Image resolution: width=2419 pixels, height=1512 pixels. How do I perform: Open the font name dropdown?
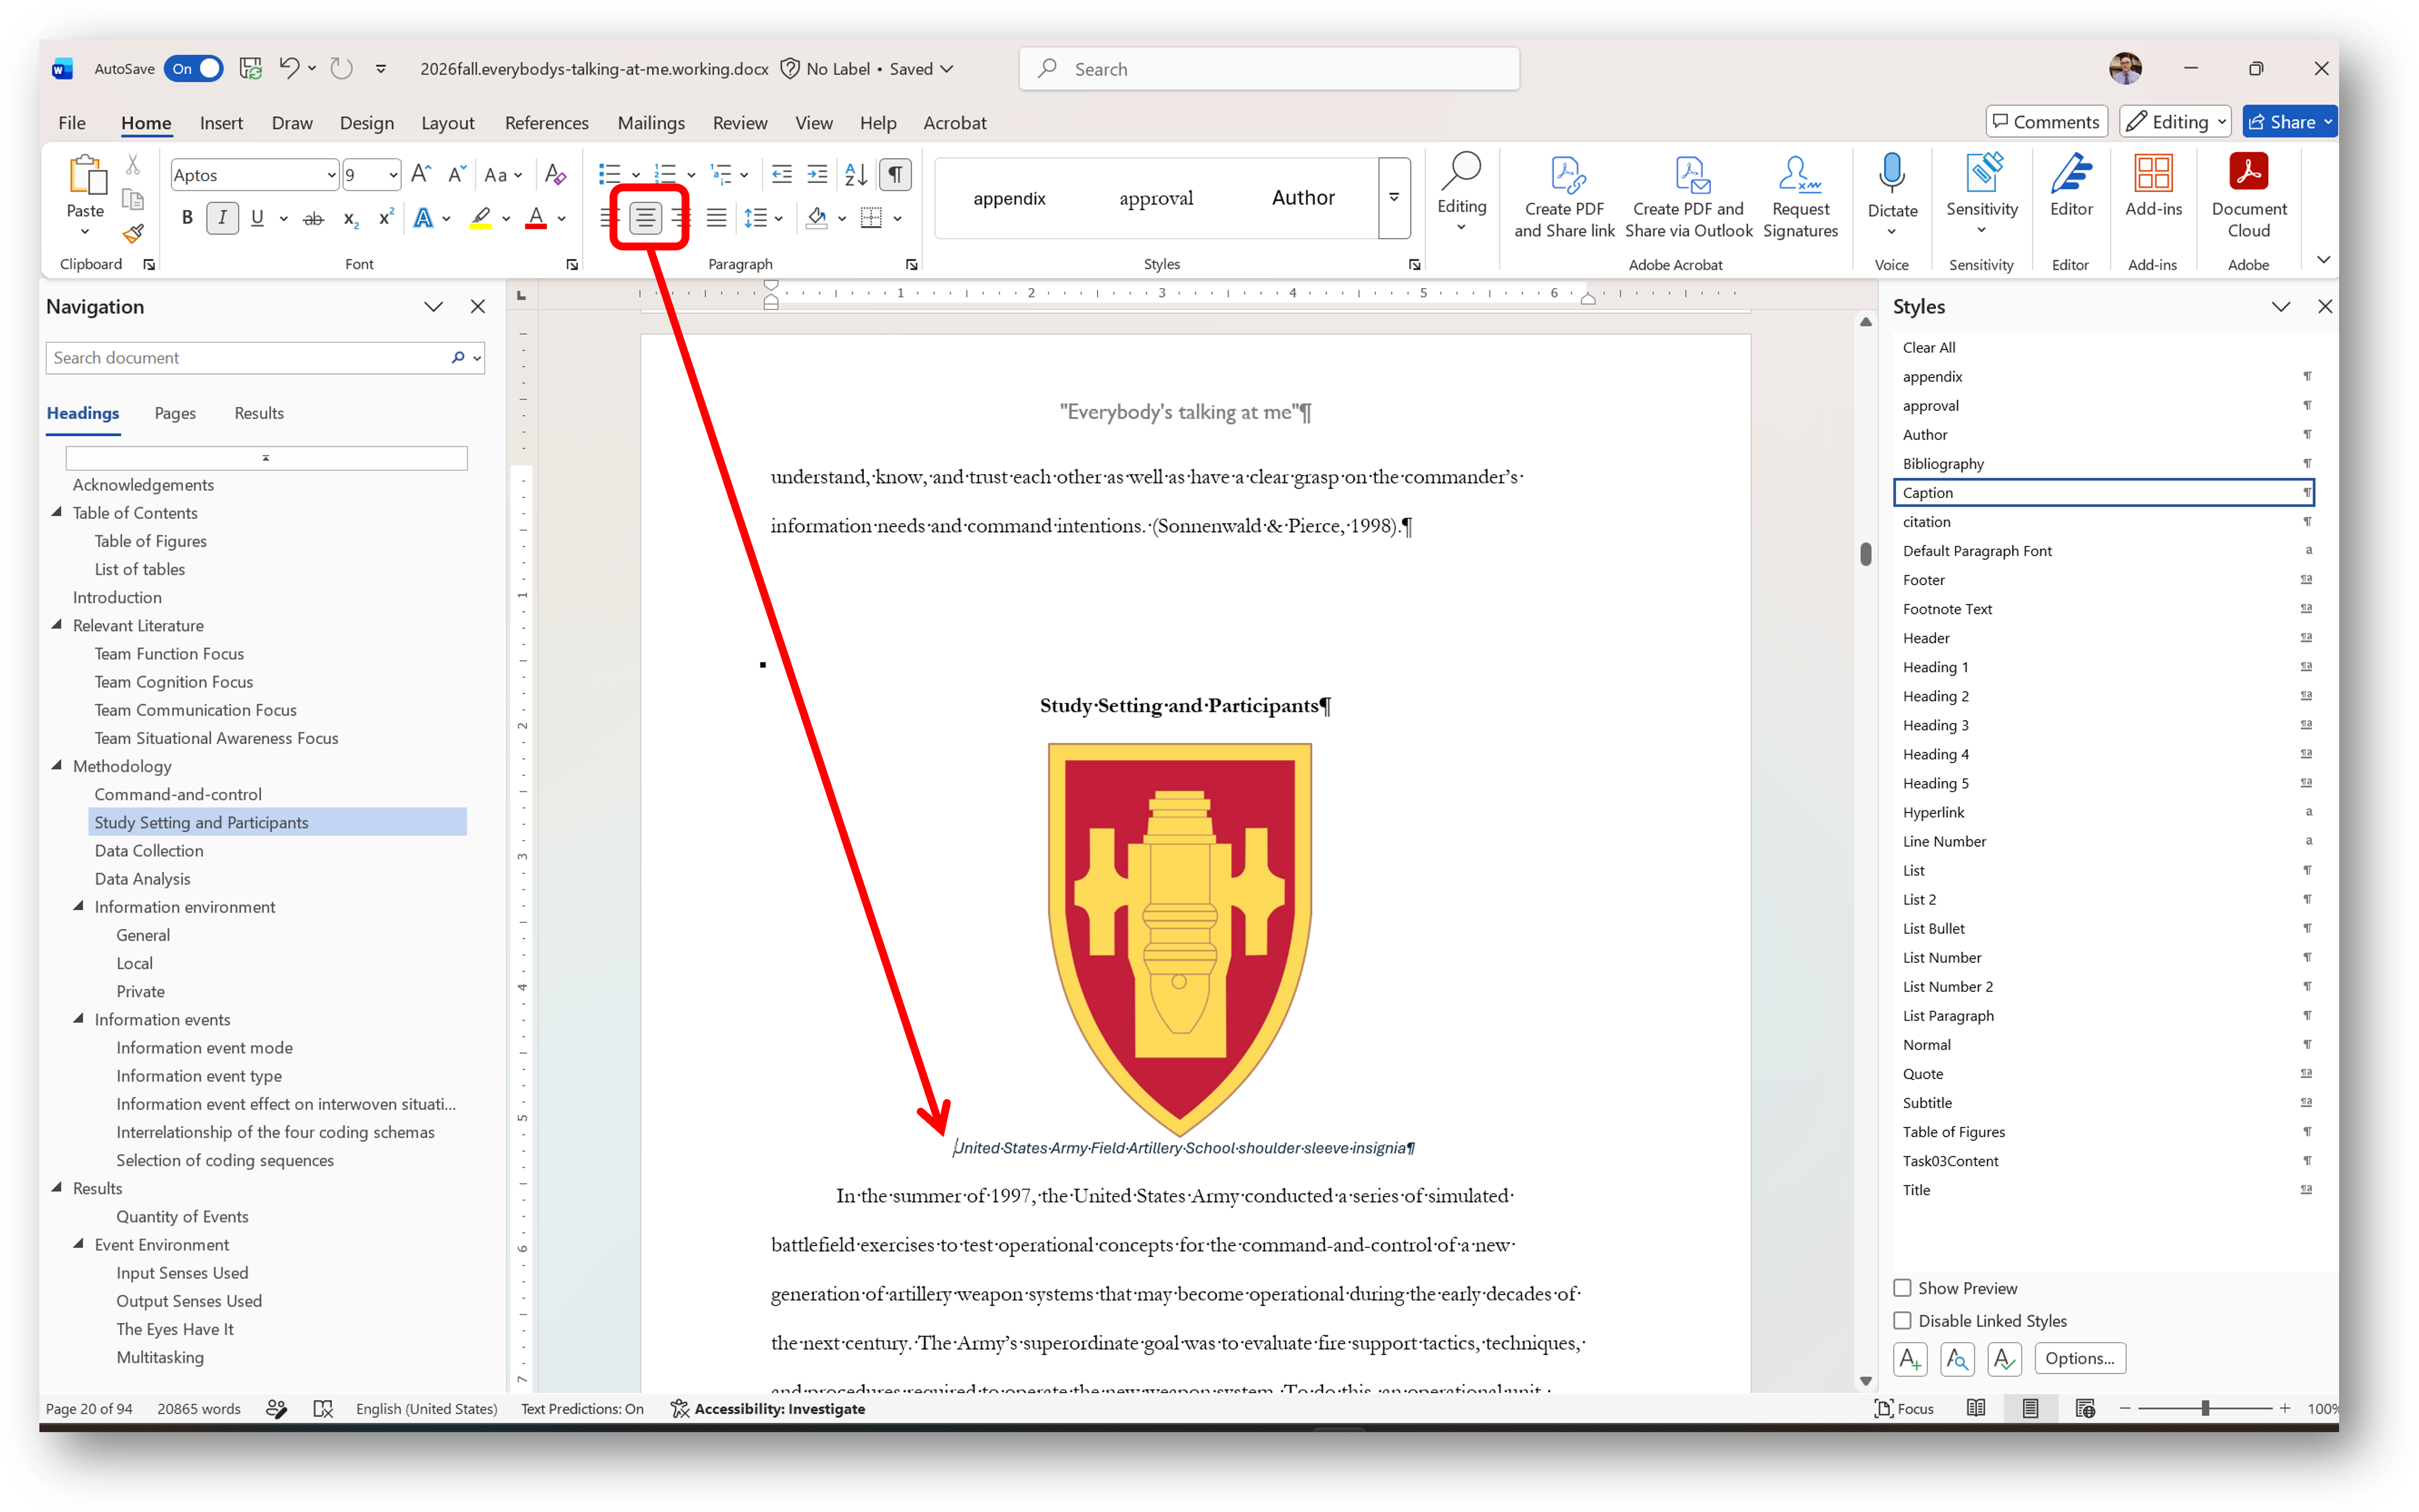pos(331,175)
